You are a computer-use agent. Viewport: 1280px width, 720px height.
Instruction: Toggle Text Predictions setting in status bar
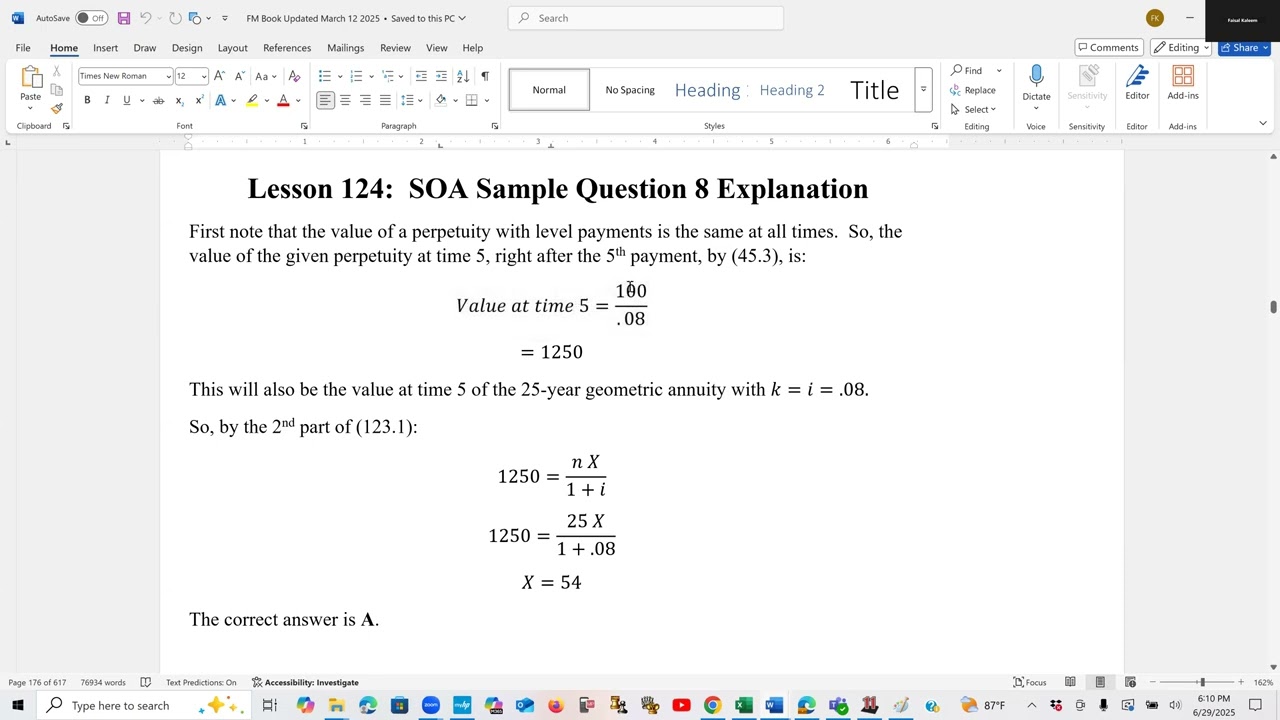[x=201, y=682]
